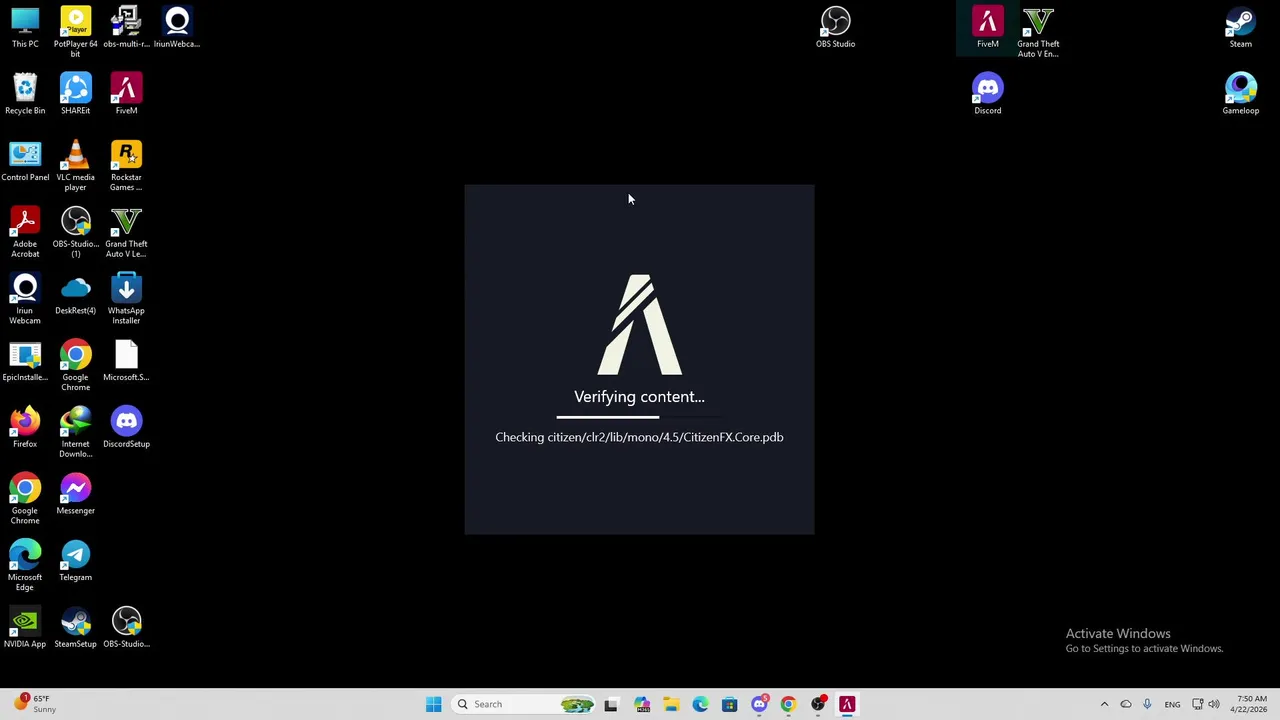This screenshot has width=1280, height=720.
Task: Open PotPlayer 64 bit desktop shortcut
Action: coord(75,30)
